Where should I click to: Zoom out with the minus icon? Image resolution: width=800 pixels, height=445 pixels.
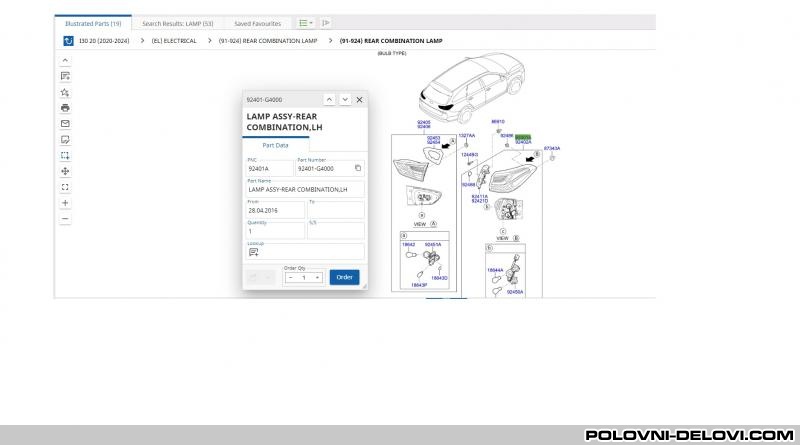point(65,218)
